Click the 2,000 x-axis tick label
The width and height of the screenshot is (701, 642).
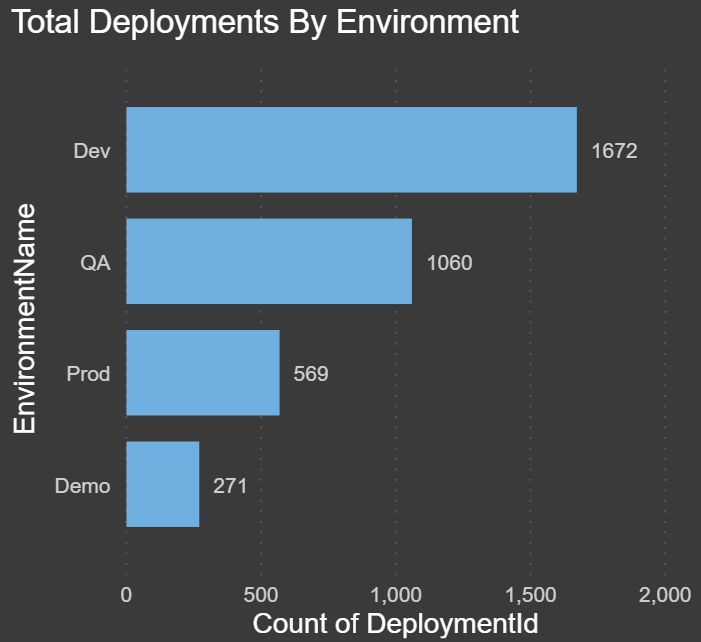[664, 594]
